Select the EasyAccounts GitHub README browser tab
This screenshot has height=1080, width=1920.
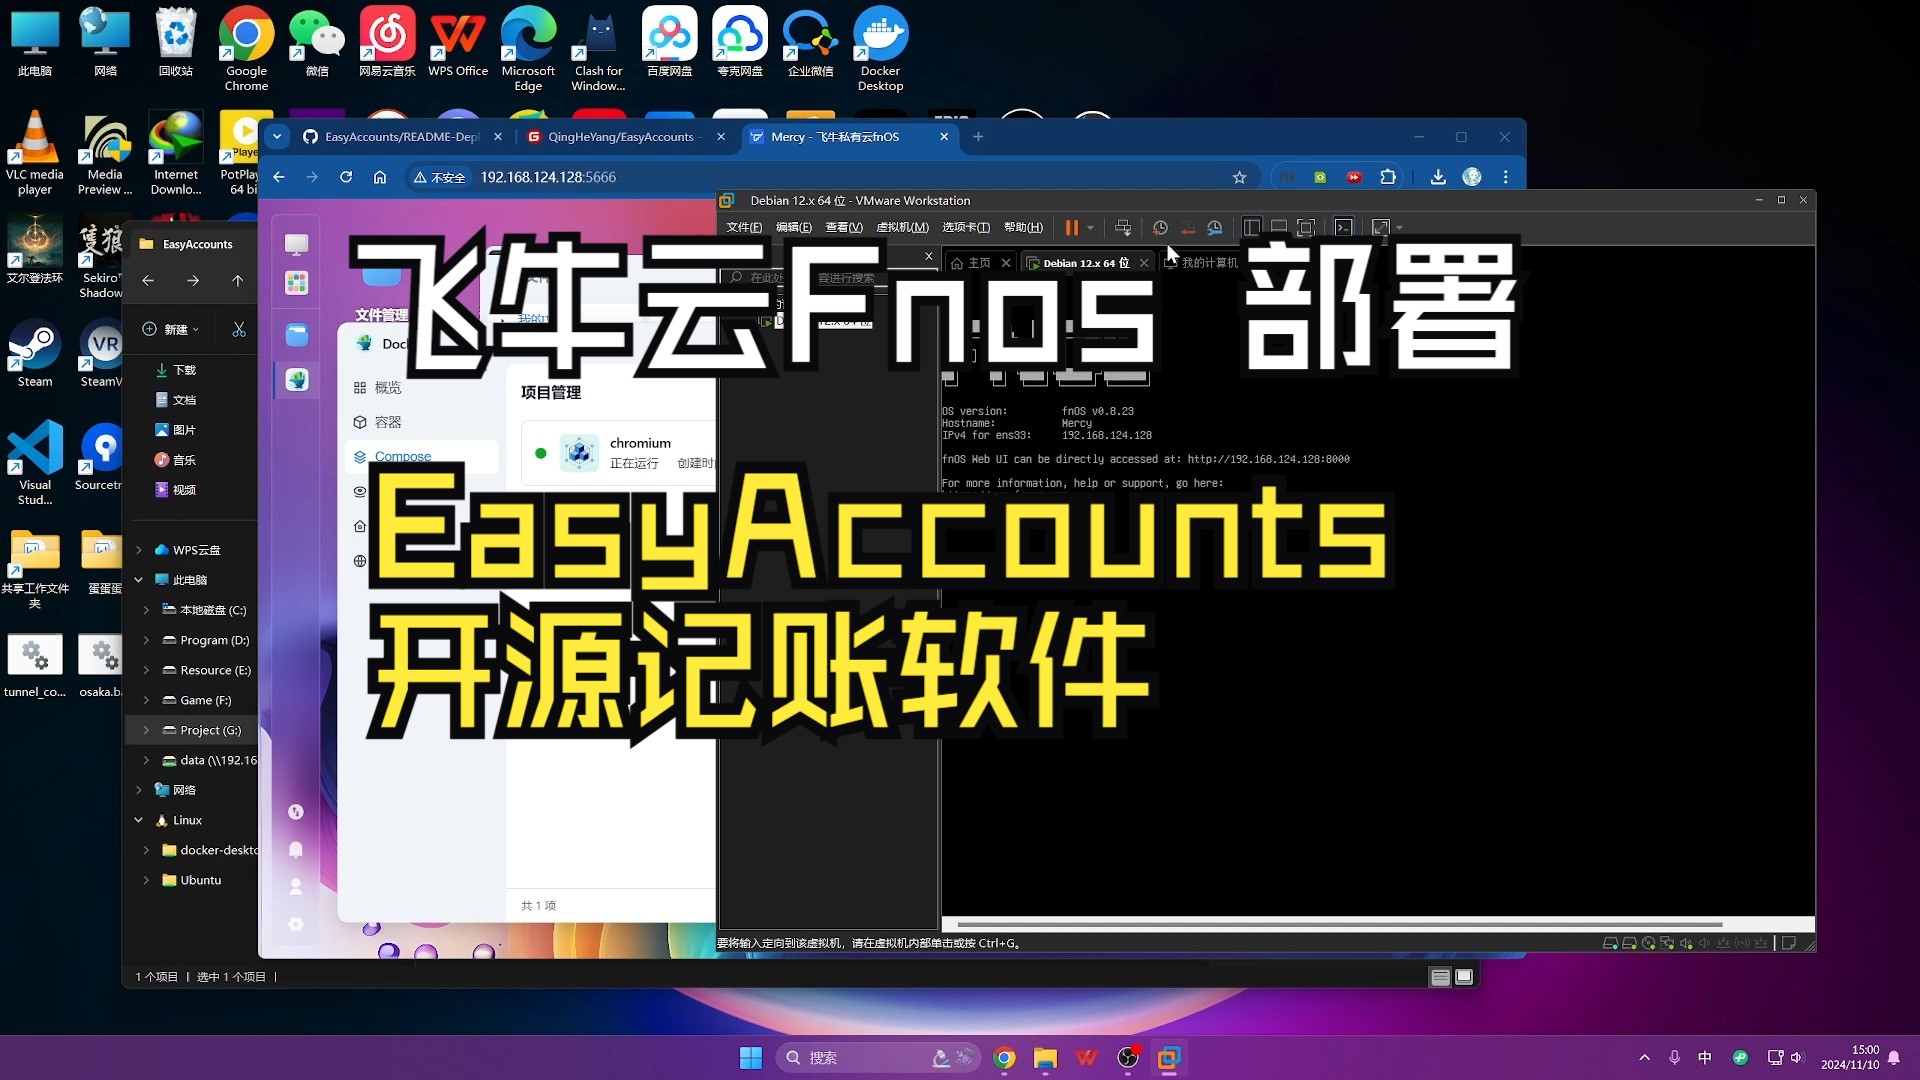pyautogui.click(x=390, y=136)
